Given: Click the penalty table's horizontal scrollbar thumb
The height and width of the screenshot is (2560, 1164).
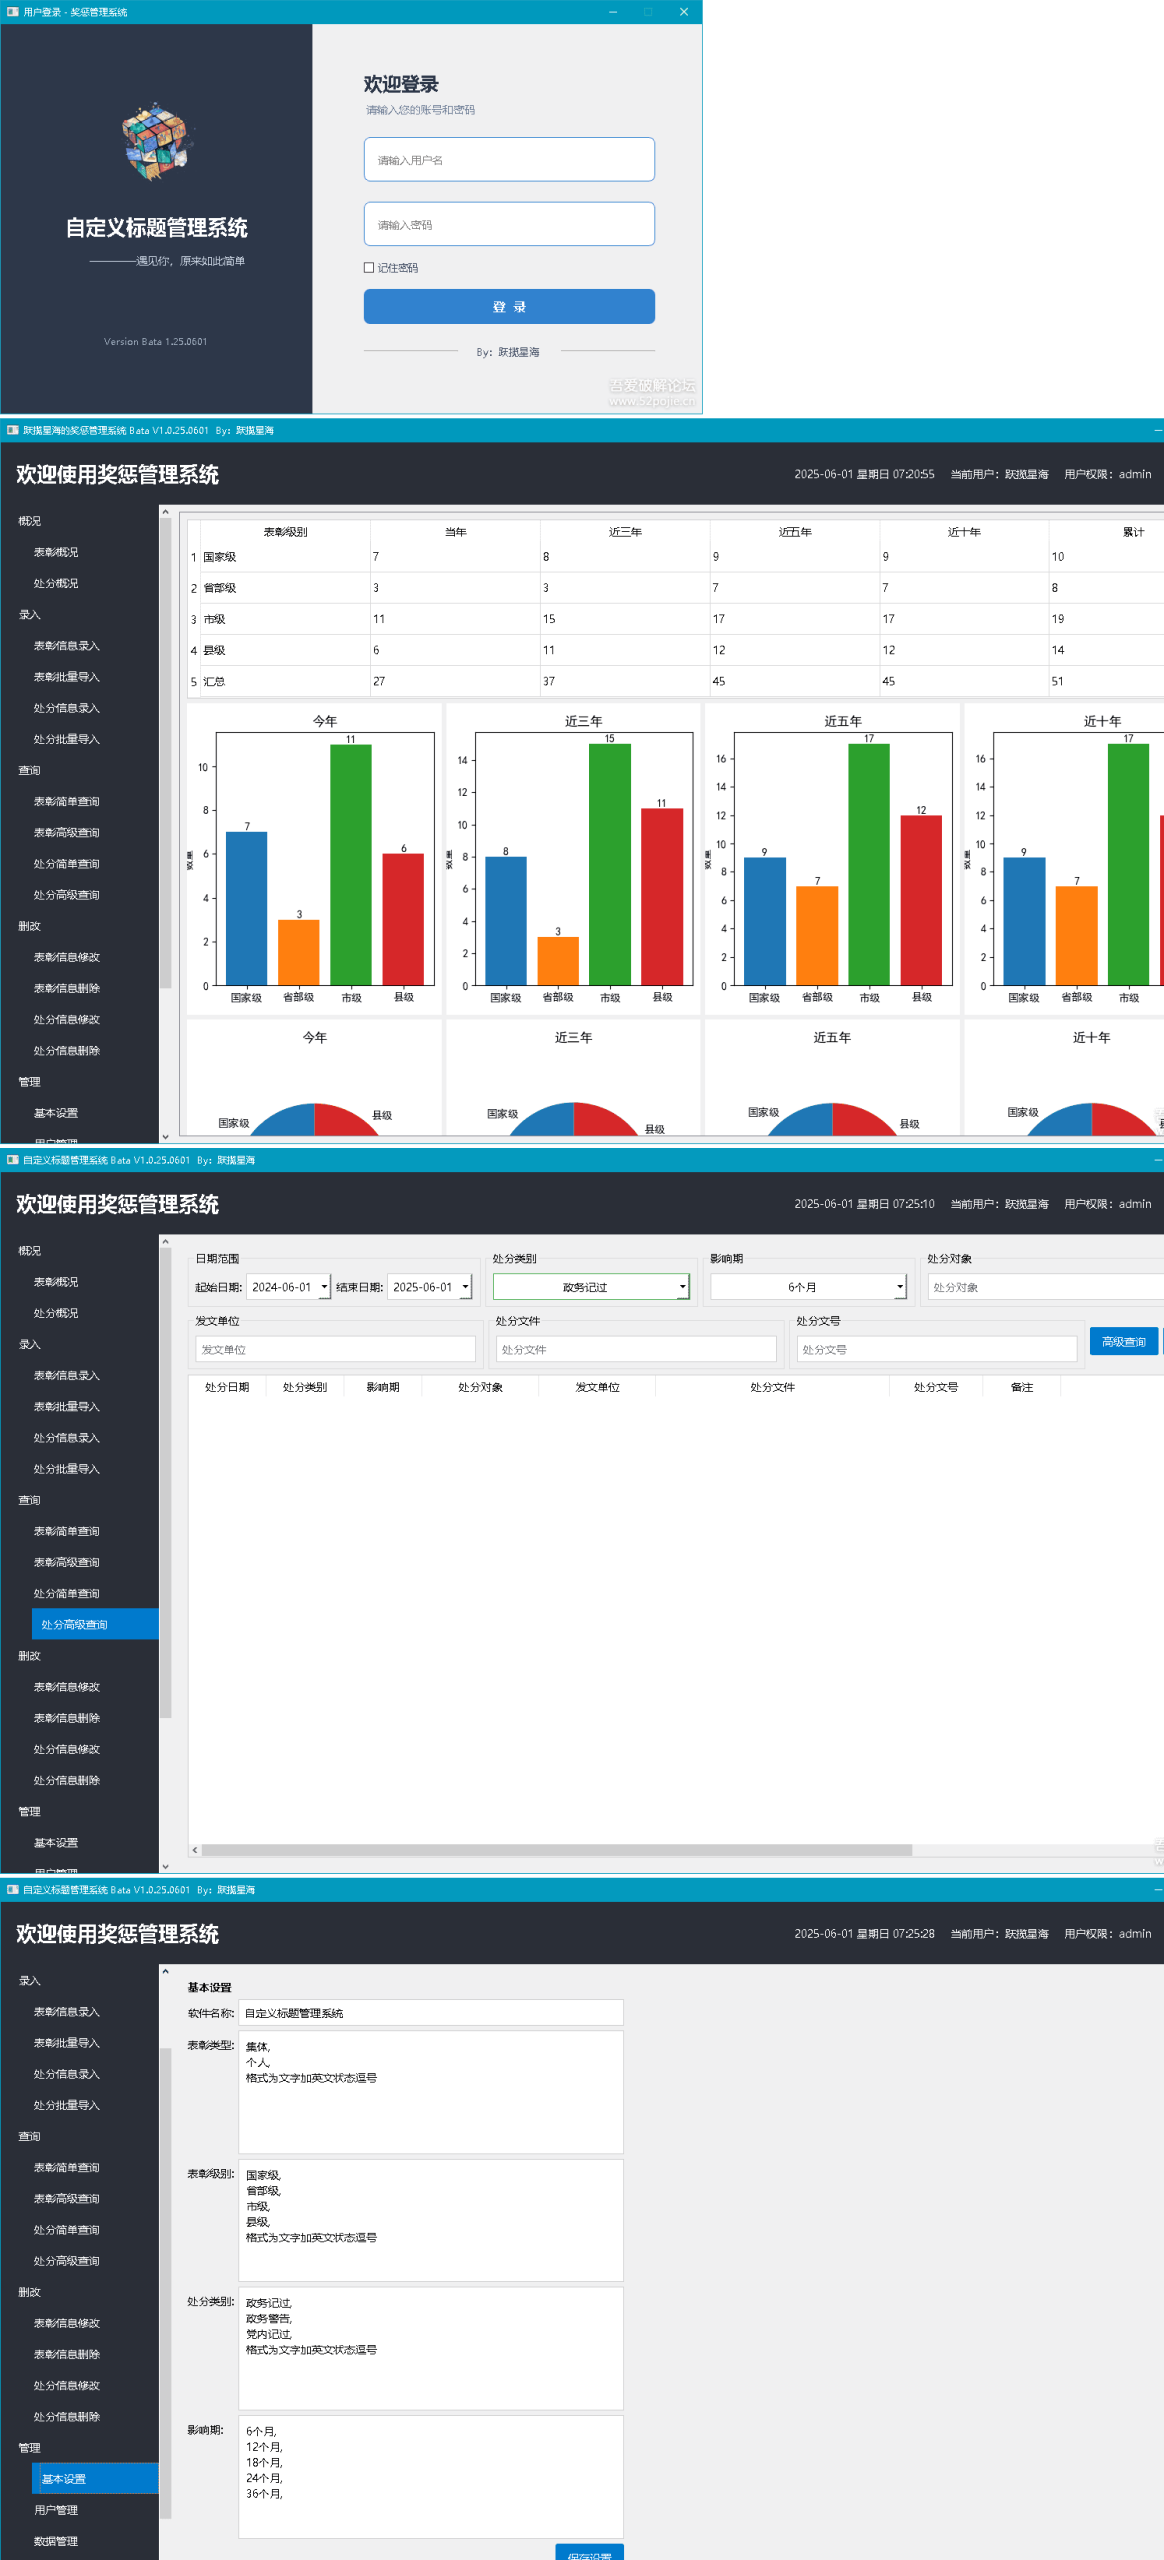Looking at the screenshot, I should coord(556,1850).
